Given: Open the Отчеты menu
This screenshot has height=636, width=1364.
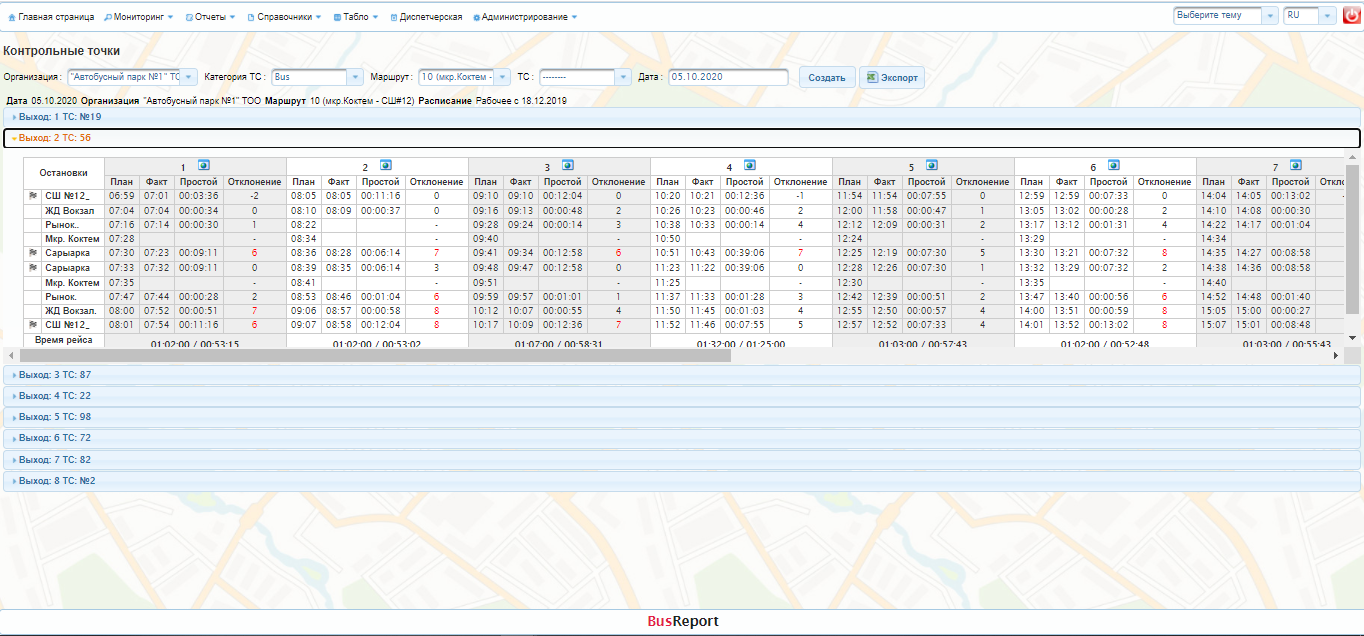Looking at the screenshot, I should pyautogui.click(x=210, y=17).
